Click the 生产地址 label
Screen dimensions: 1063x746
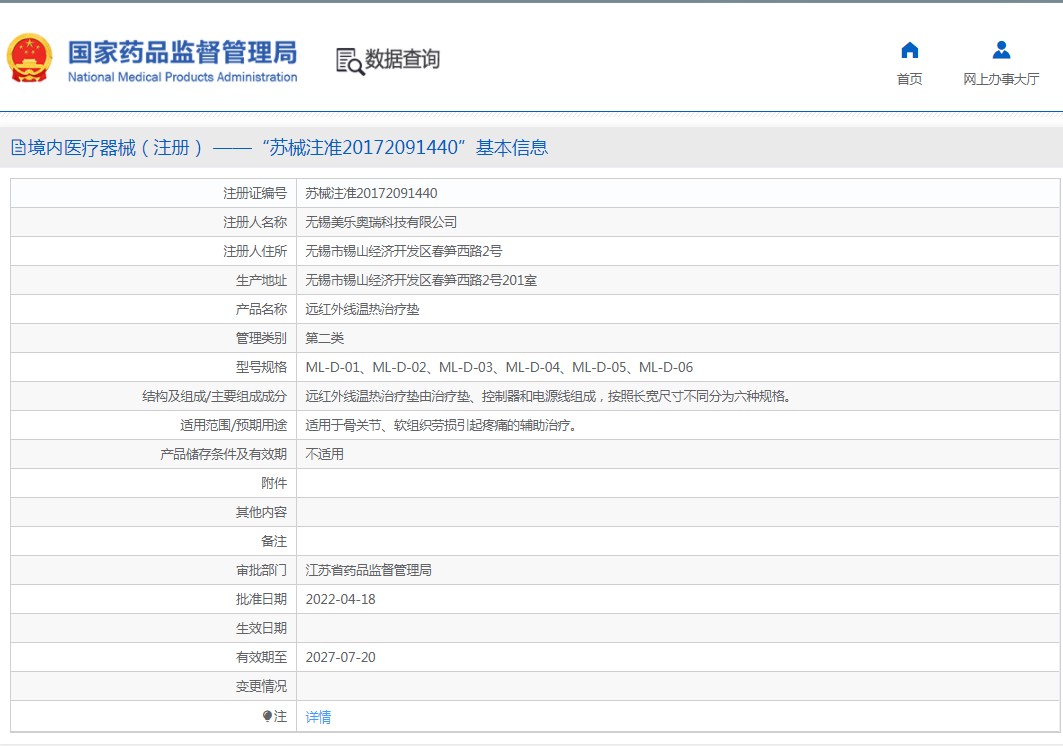tap(261, 280)
